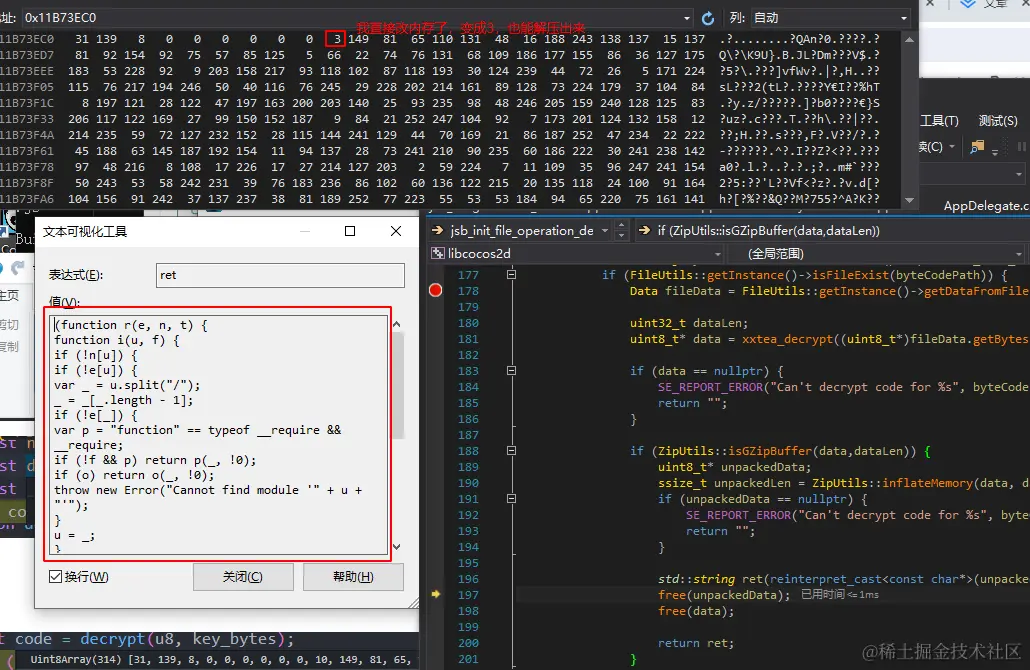Collapse the code block at line 177
Viewport: 1030px width, 670px height.
tap(511, 275)
